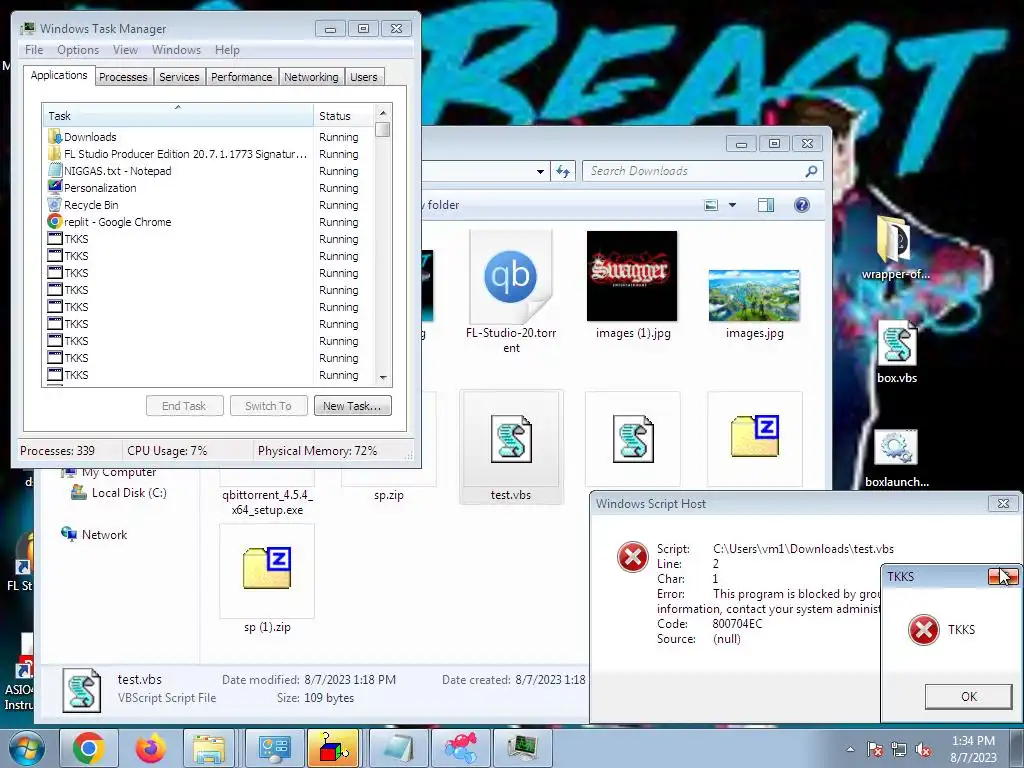Click the task list scrollbar up arrow

(x=383, y=113)
